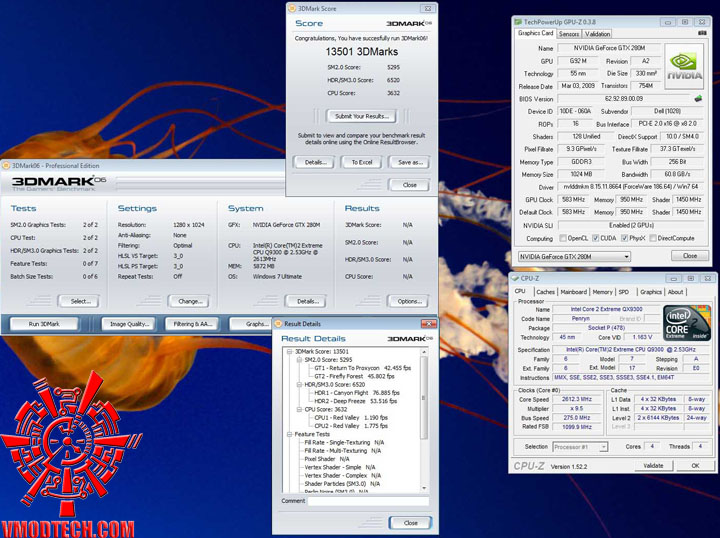Screen dimensions: 720x538
Task: Collapse the CPU Score: 3632 tree node
Action: click(299, 409)
